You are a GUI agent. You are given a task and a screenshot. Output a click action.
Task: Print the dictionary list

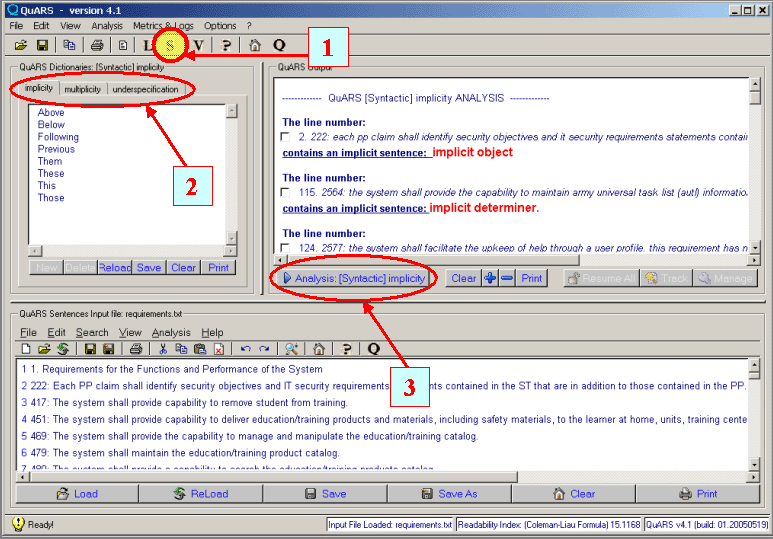218,267
